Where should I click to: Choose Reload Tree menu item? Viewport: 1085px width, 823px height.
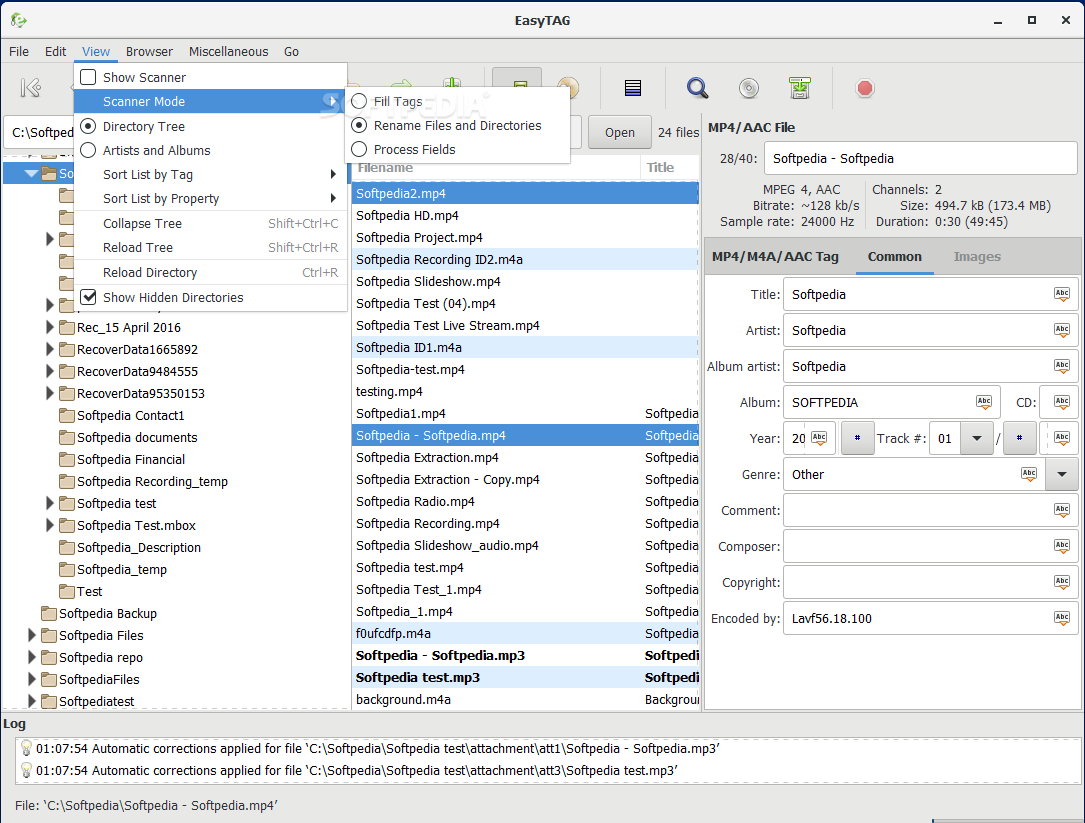[210, 248]
